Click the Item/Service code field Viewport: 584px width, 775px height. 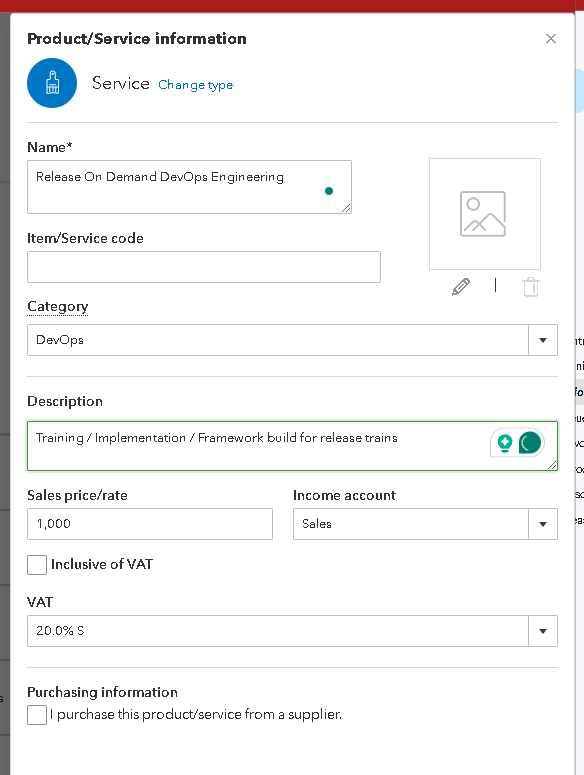[x=204, y=267]
